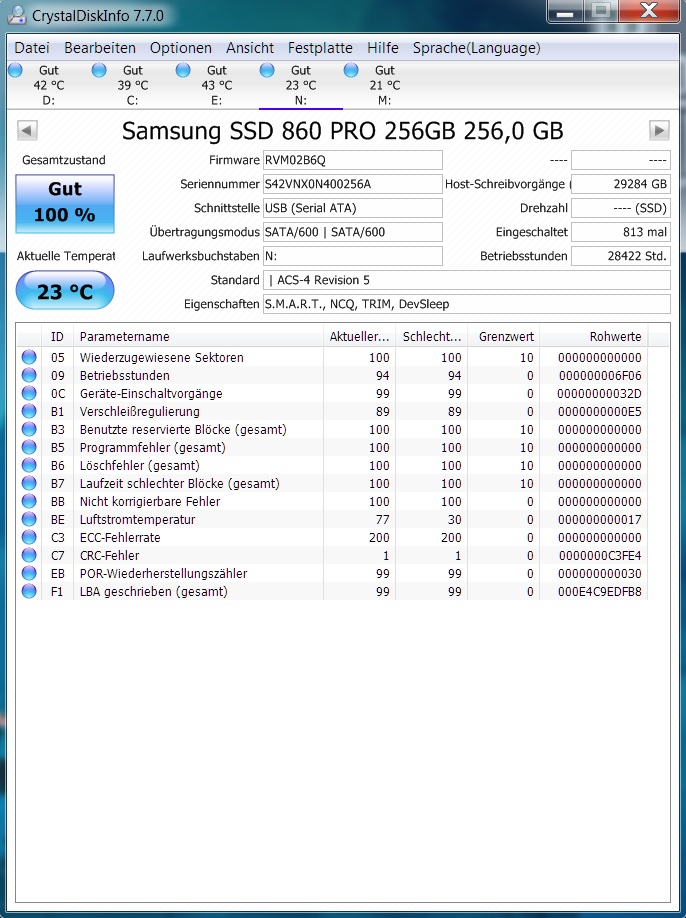Click the 23 °C temperature button
This screenshot has width=686, height=918.
click(x=65, y=290)
